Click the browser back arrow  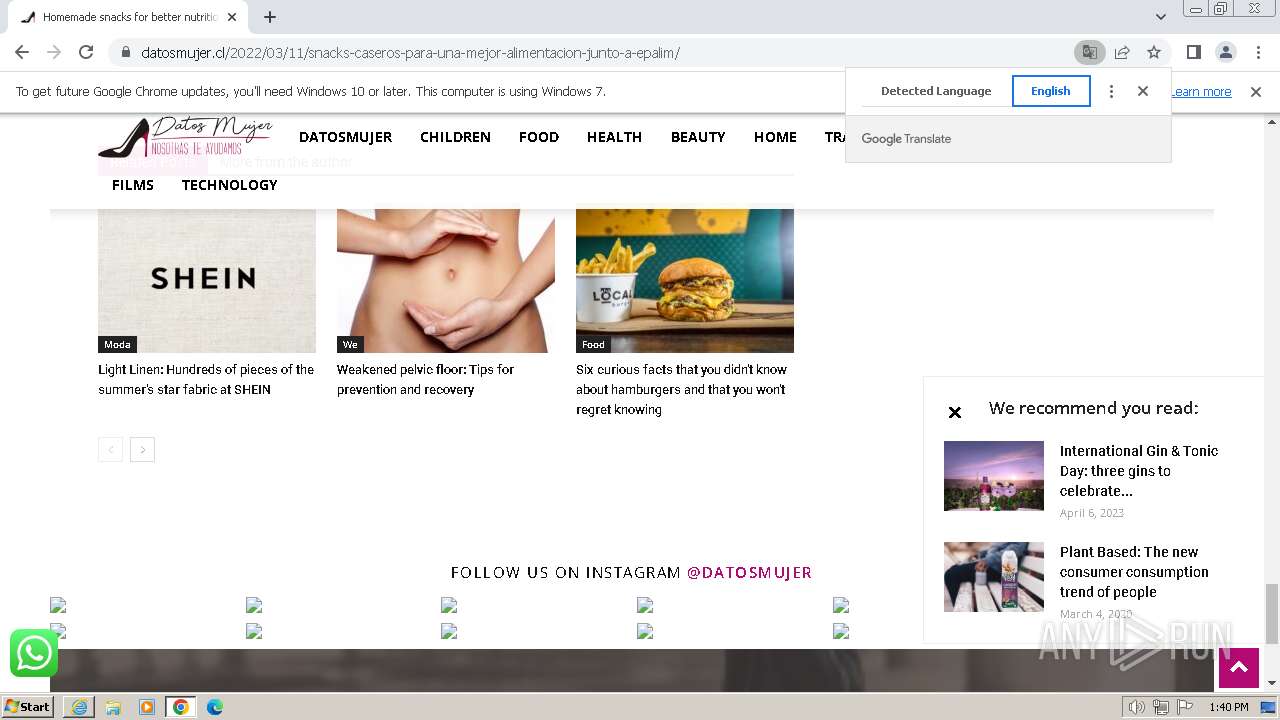coord(22,52)
